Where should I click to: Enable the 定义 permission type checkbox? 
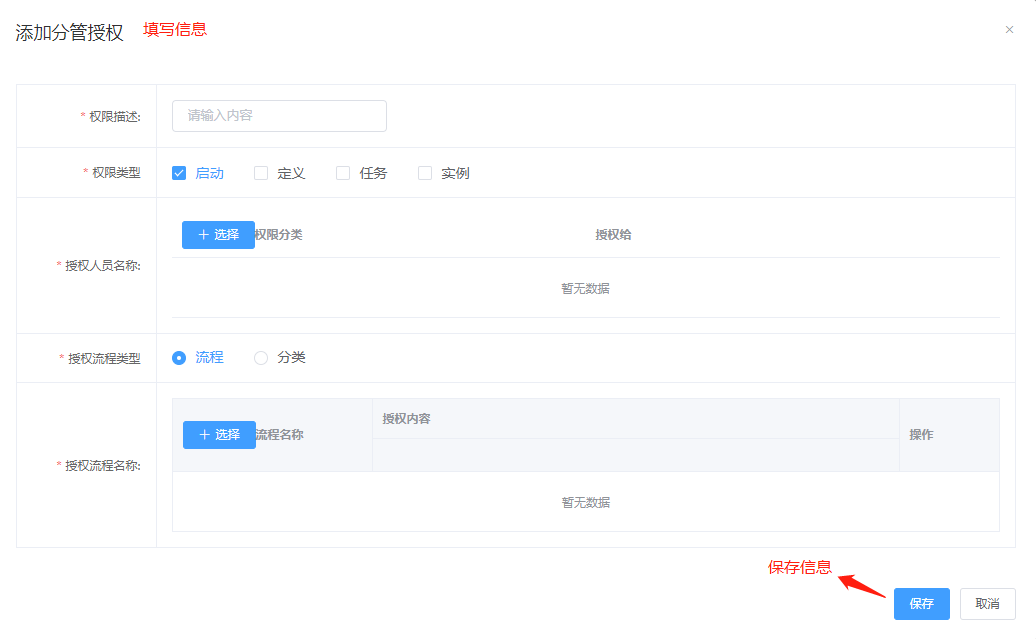click(261, 173)
